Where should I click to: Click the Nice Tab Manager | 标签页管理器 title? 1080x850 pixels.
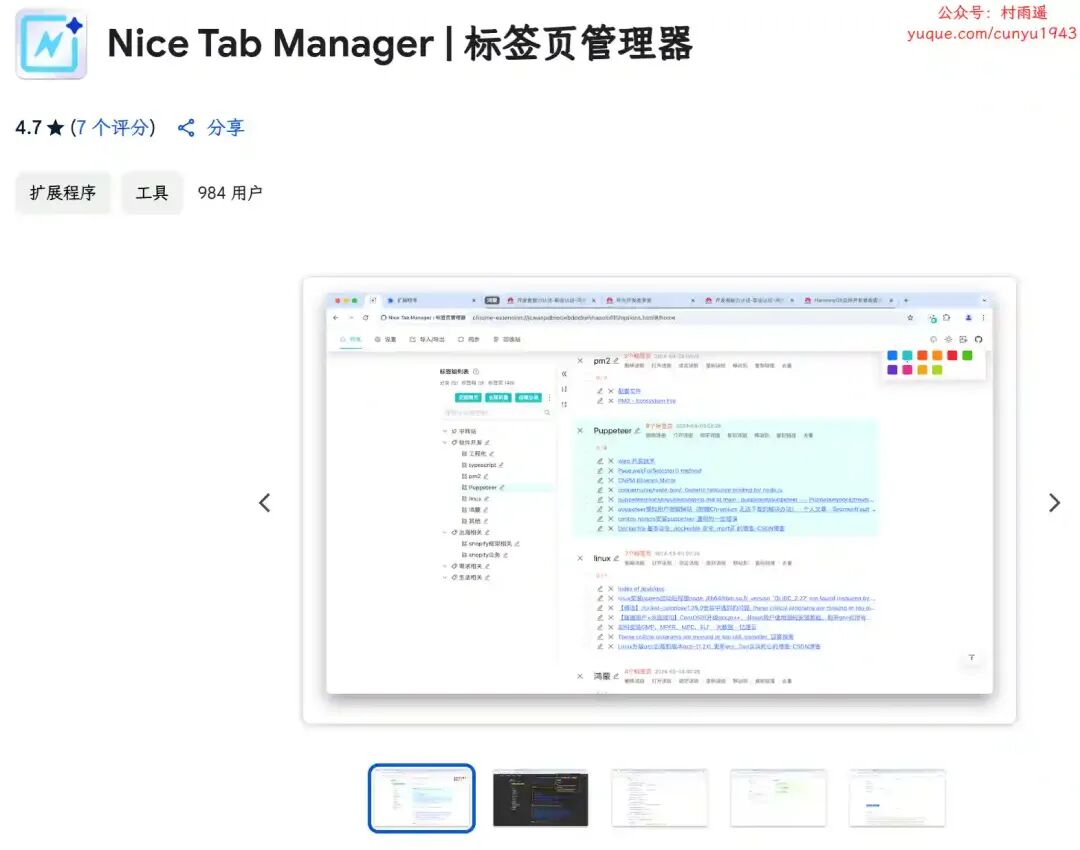tap(399, 43)
